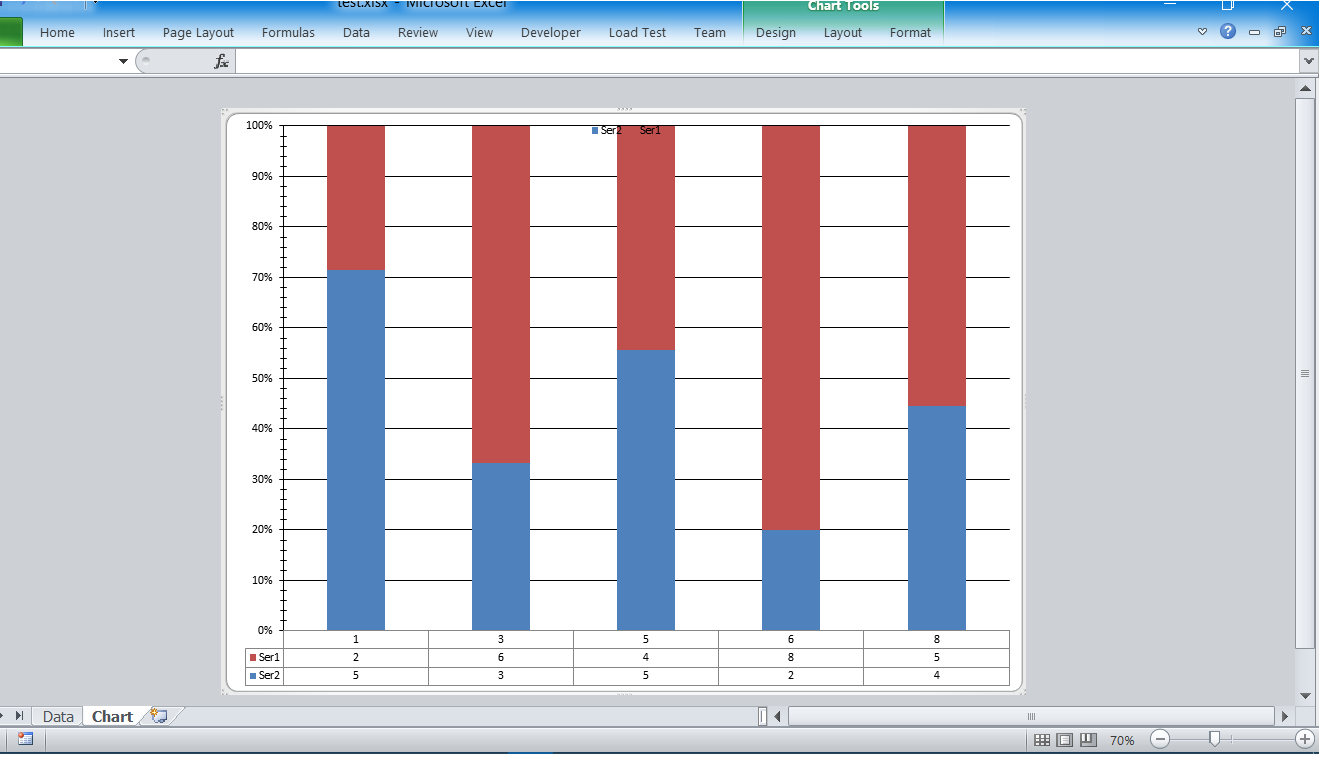Viewport: 1321px width, 757px height.
Task: Switch to the Insert ribbon tab
Action: tap(119, 32)
